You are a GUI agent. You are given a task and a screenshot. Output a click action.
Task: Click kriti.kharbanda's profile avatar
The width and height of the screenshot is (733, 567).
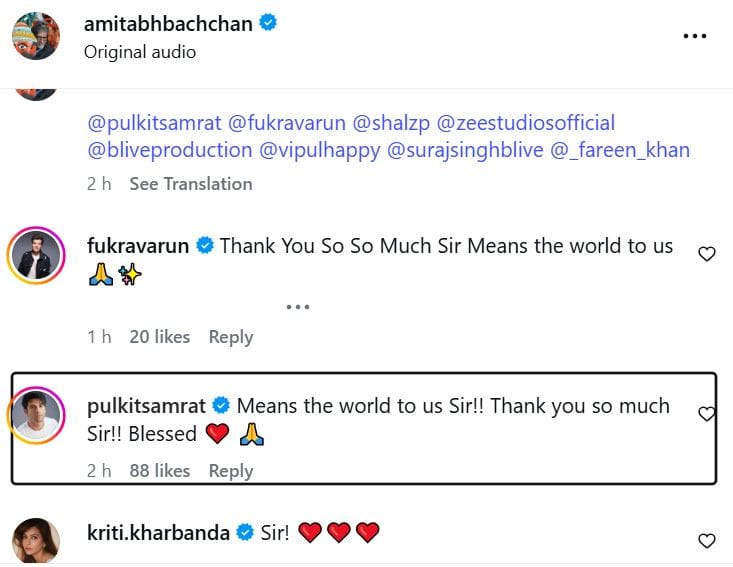[x=36, y=543]
